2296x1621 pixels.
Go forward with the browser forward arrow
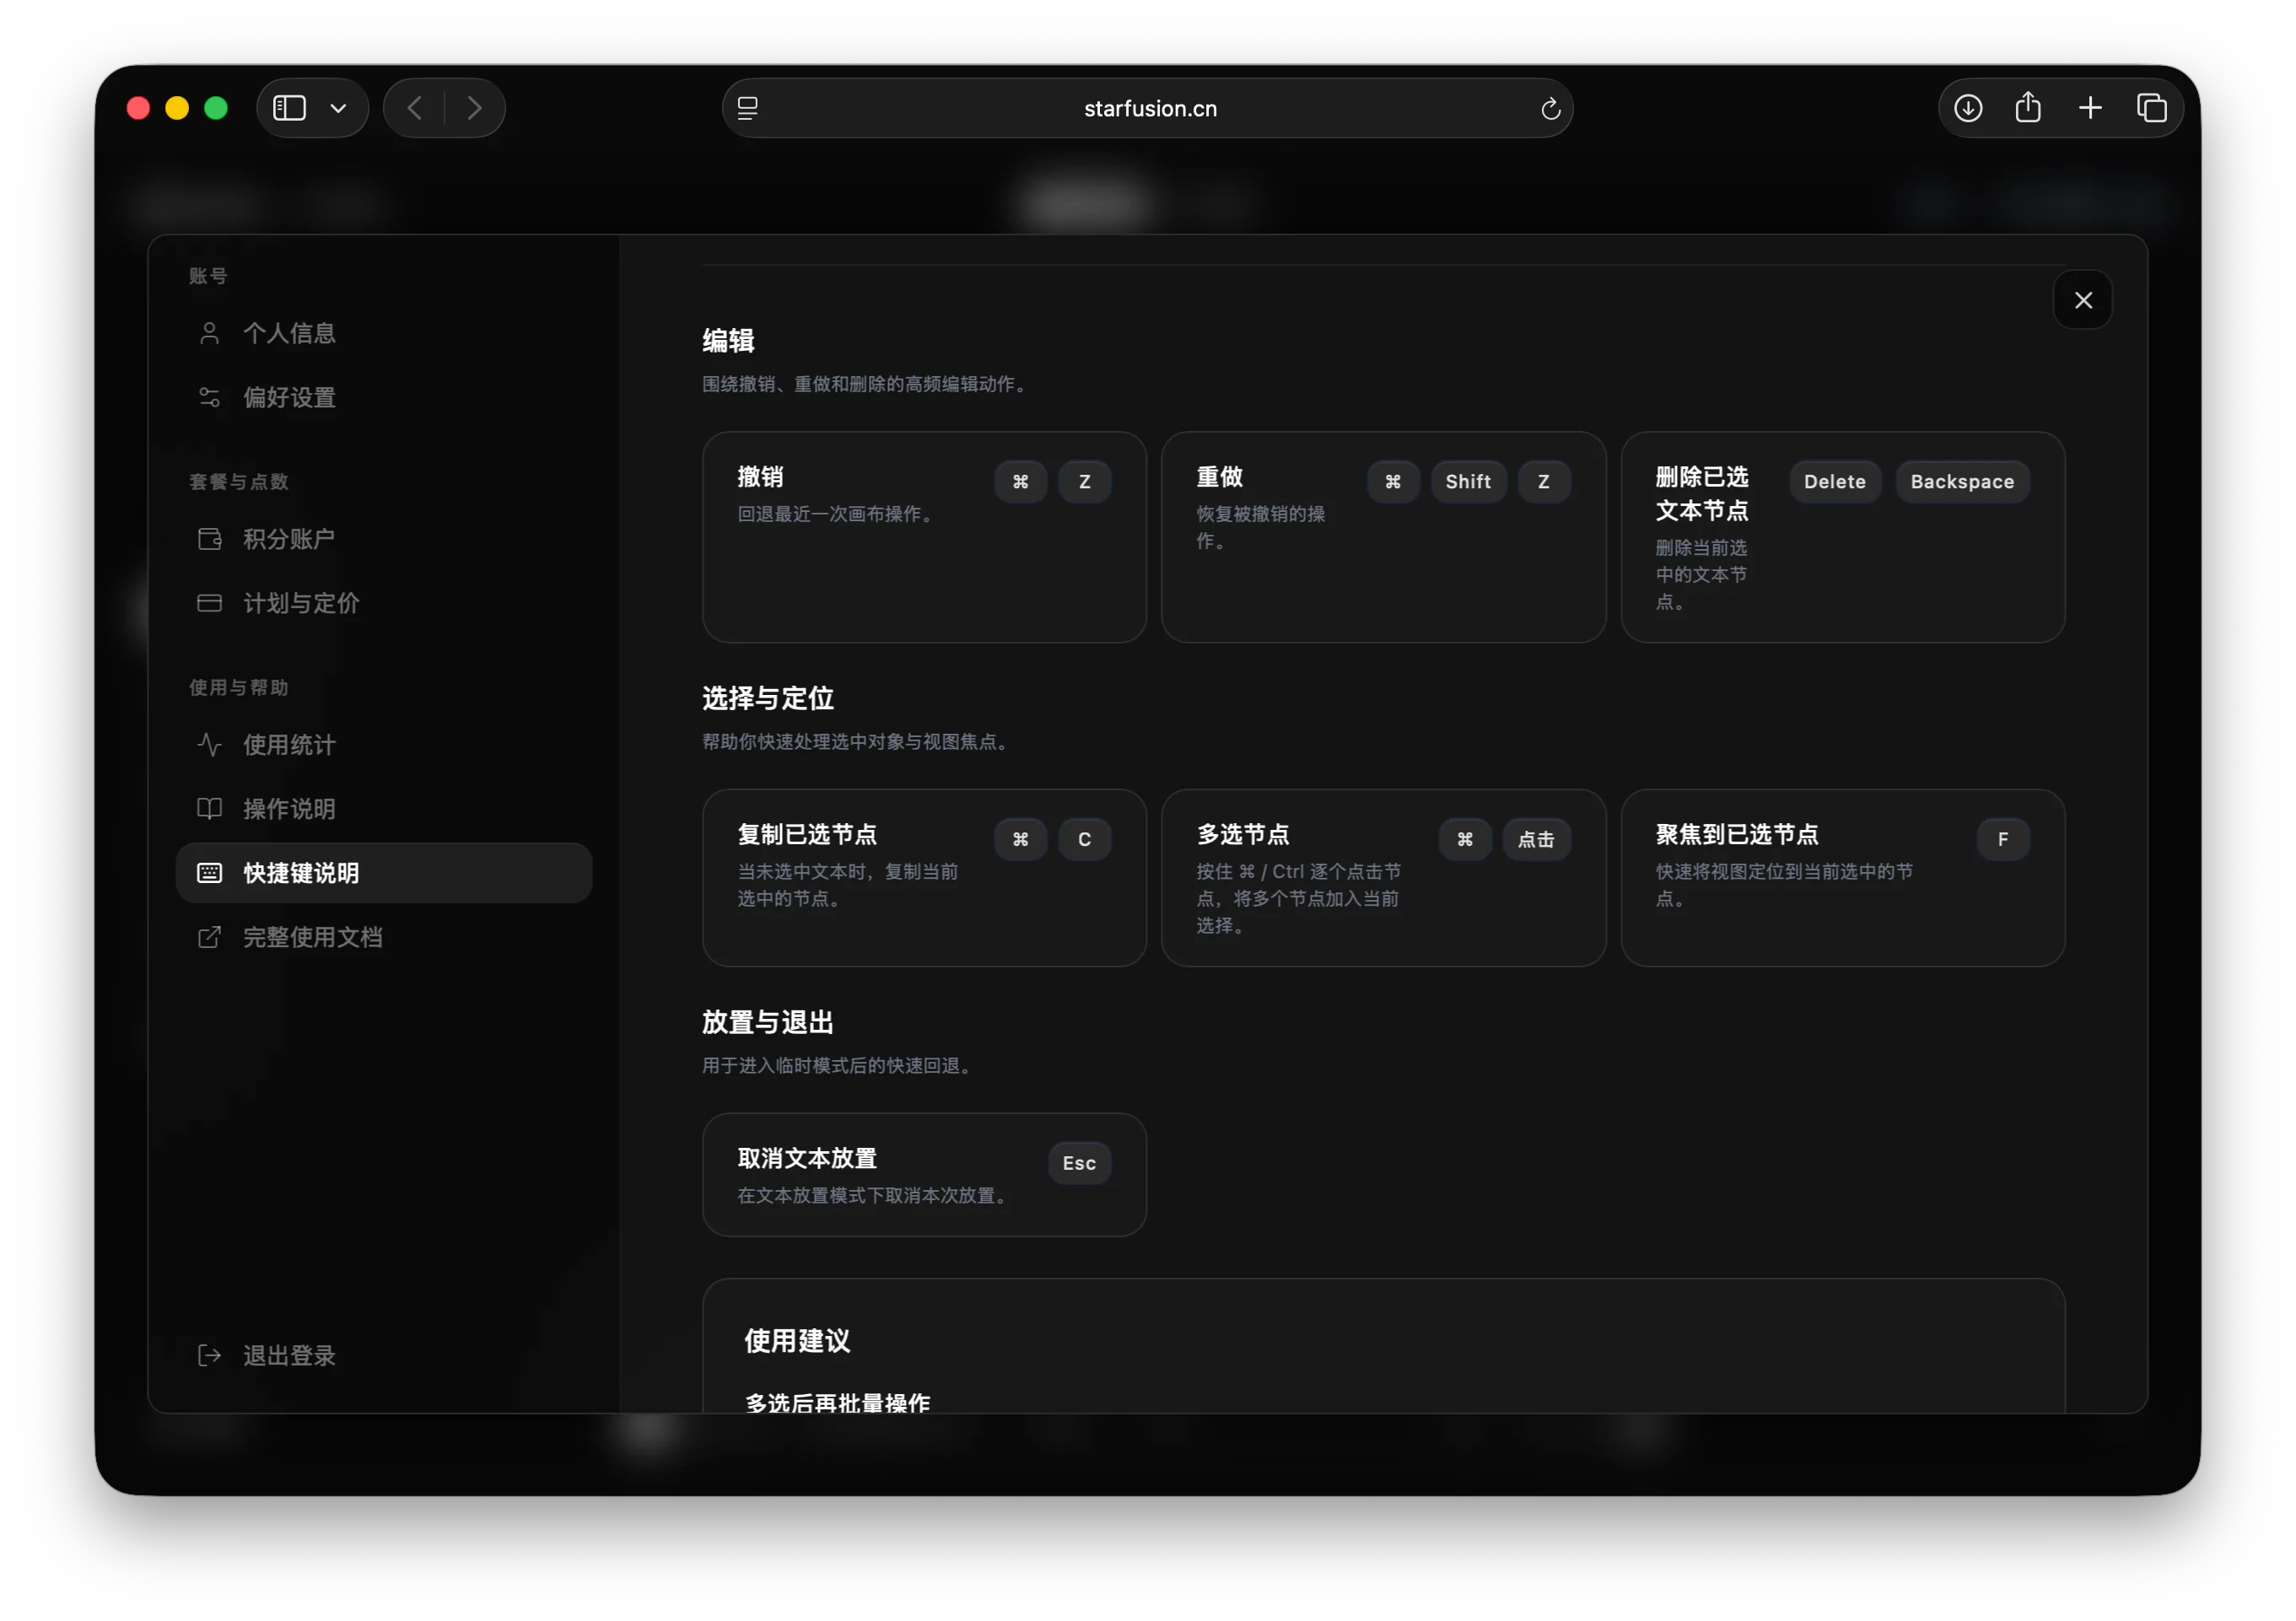(474, 108)
